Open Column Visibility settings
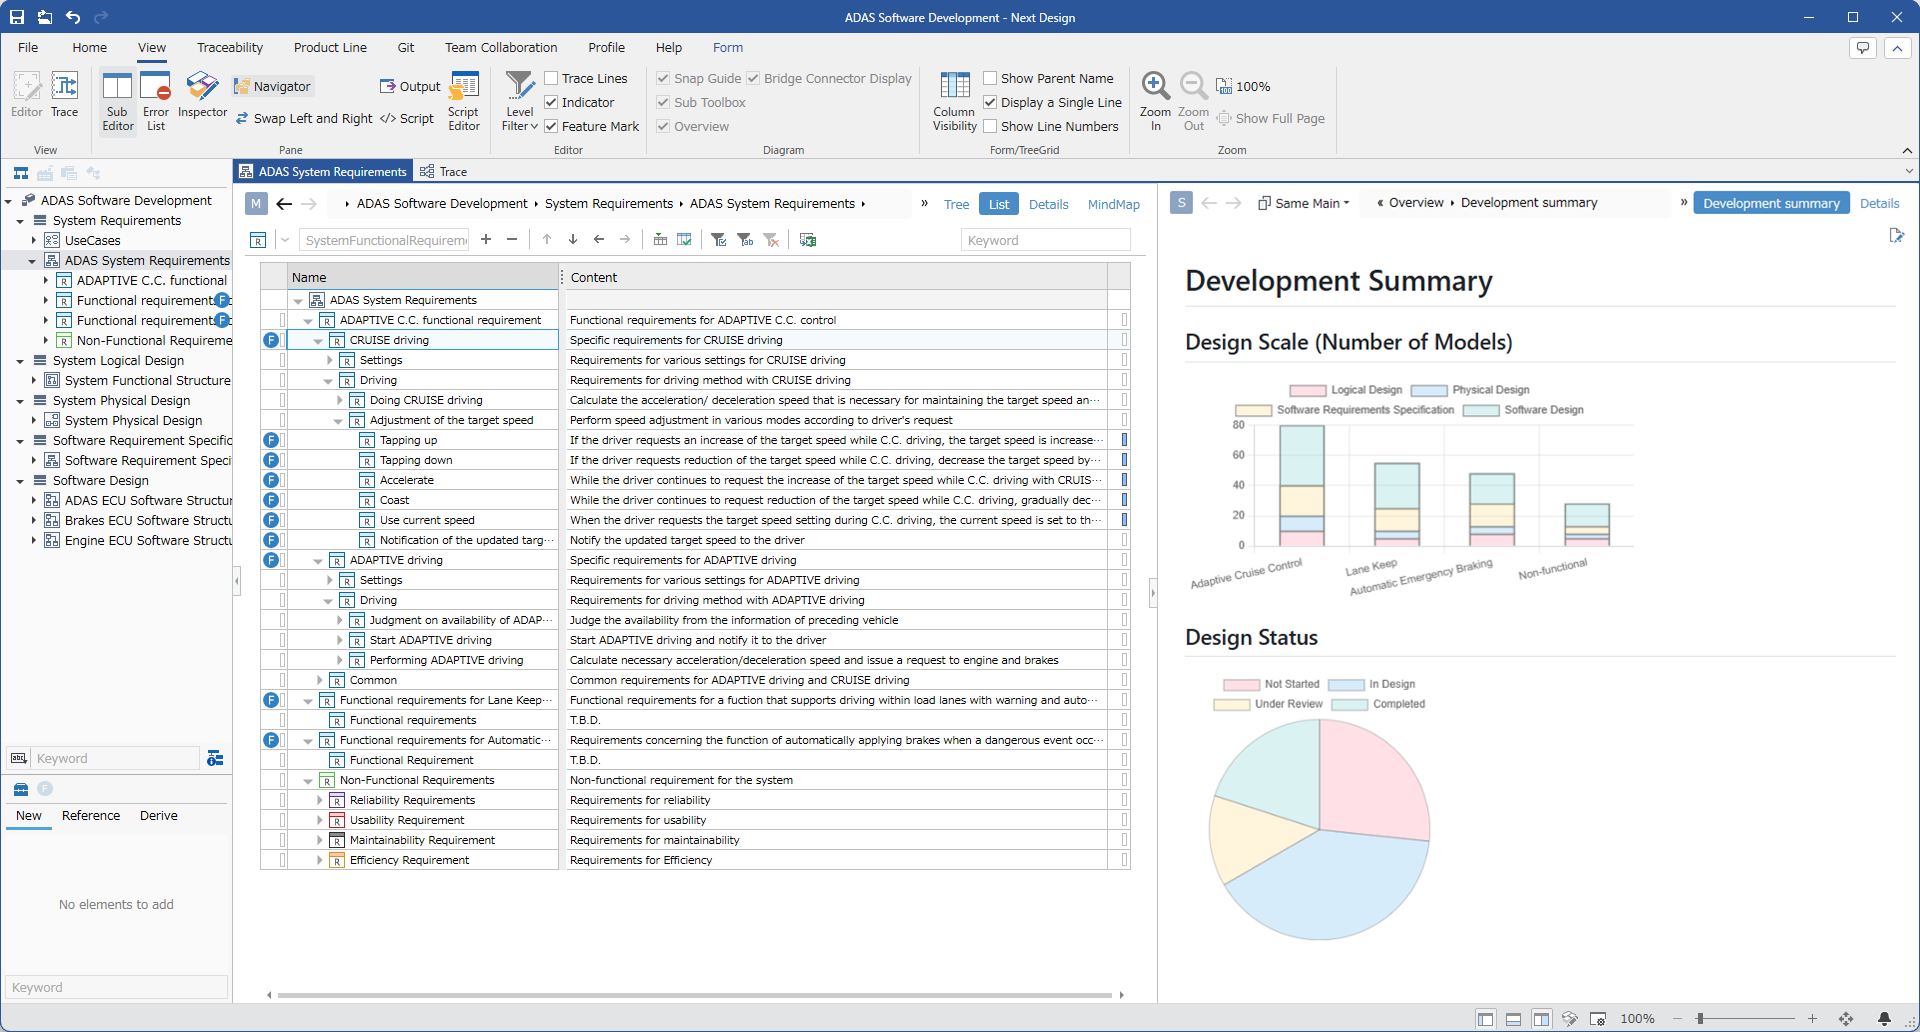The height and width of the screenshot is (1032, 1920). 954,100
